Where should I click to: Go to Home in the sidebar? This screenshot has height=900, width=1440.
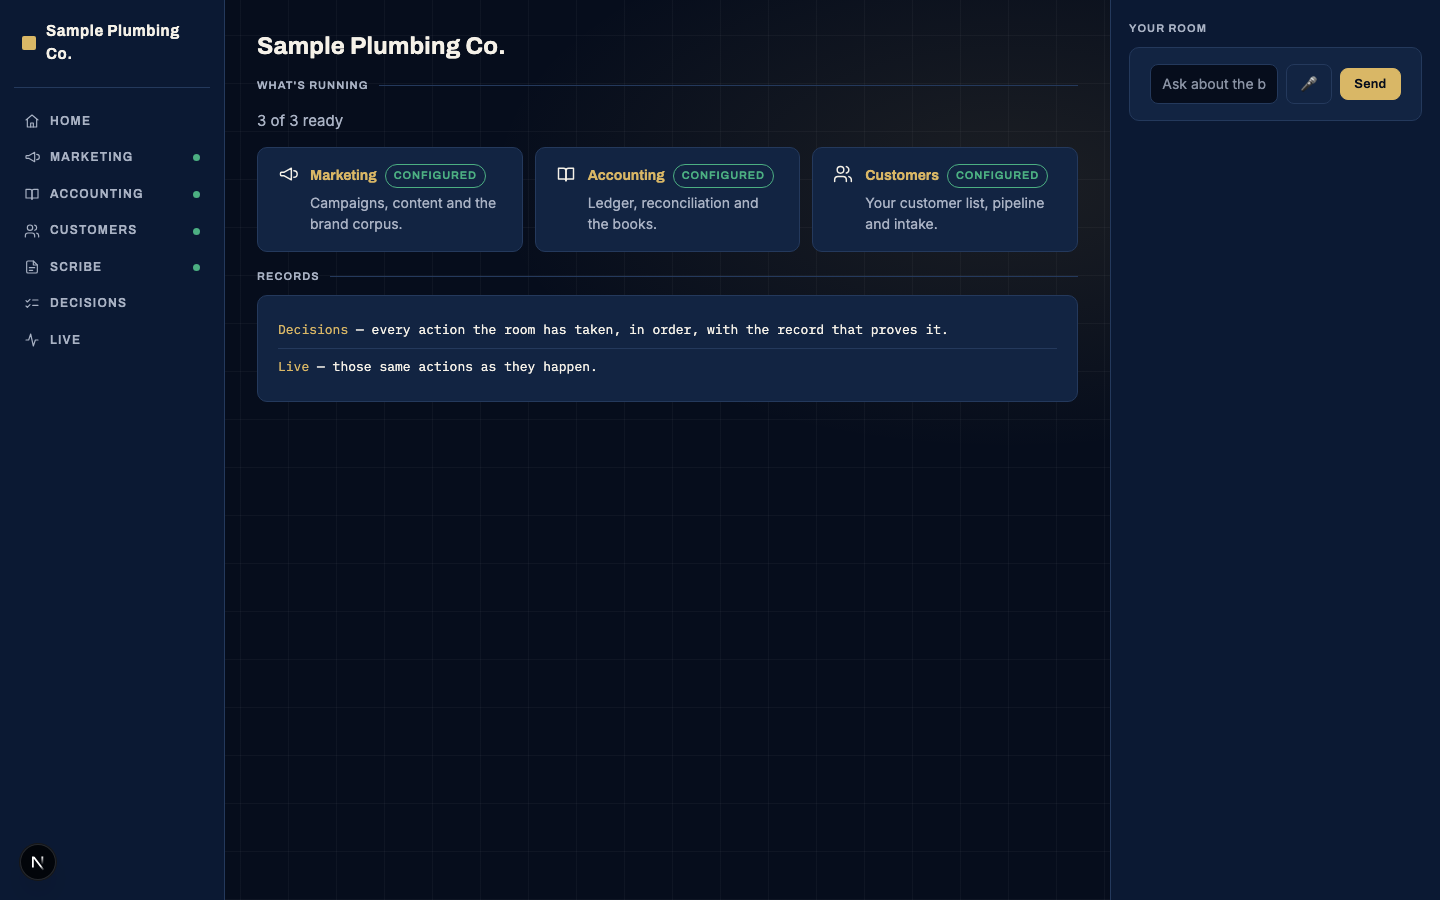click(x=112, y=121)
